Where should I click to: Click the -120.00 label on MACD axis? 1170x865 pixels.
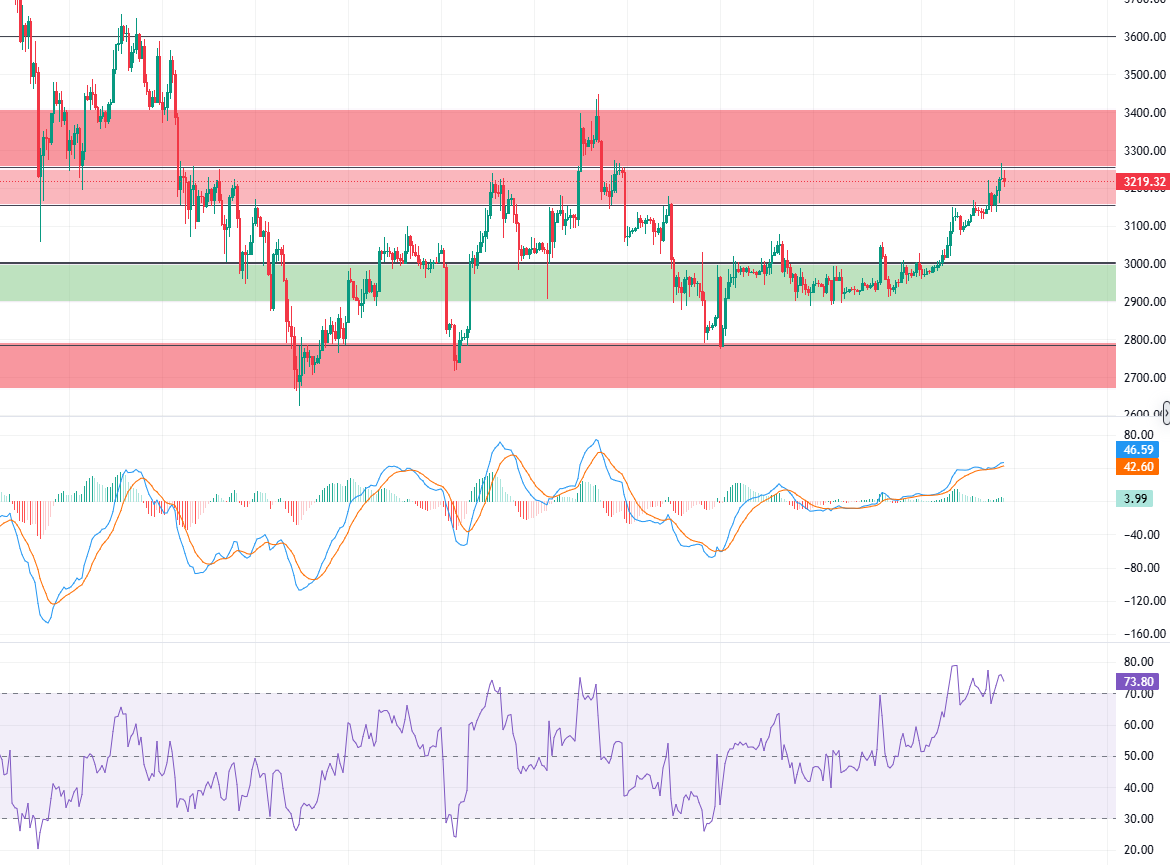pyautogui.click(x=1141, y=601)
